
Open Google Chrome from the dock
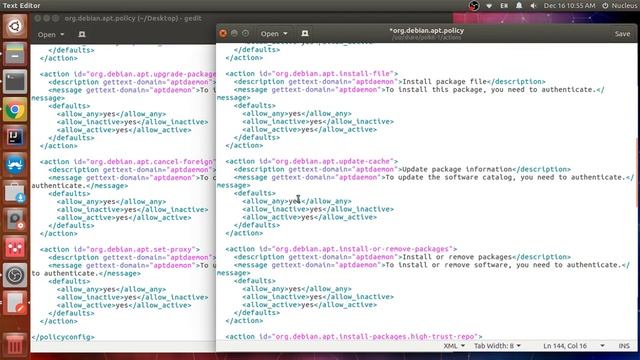[x=15, y=109]
